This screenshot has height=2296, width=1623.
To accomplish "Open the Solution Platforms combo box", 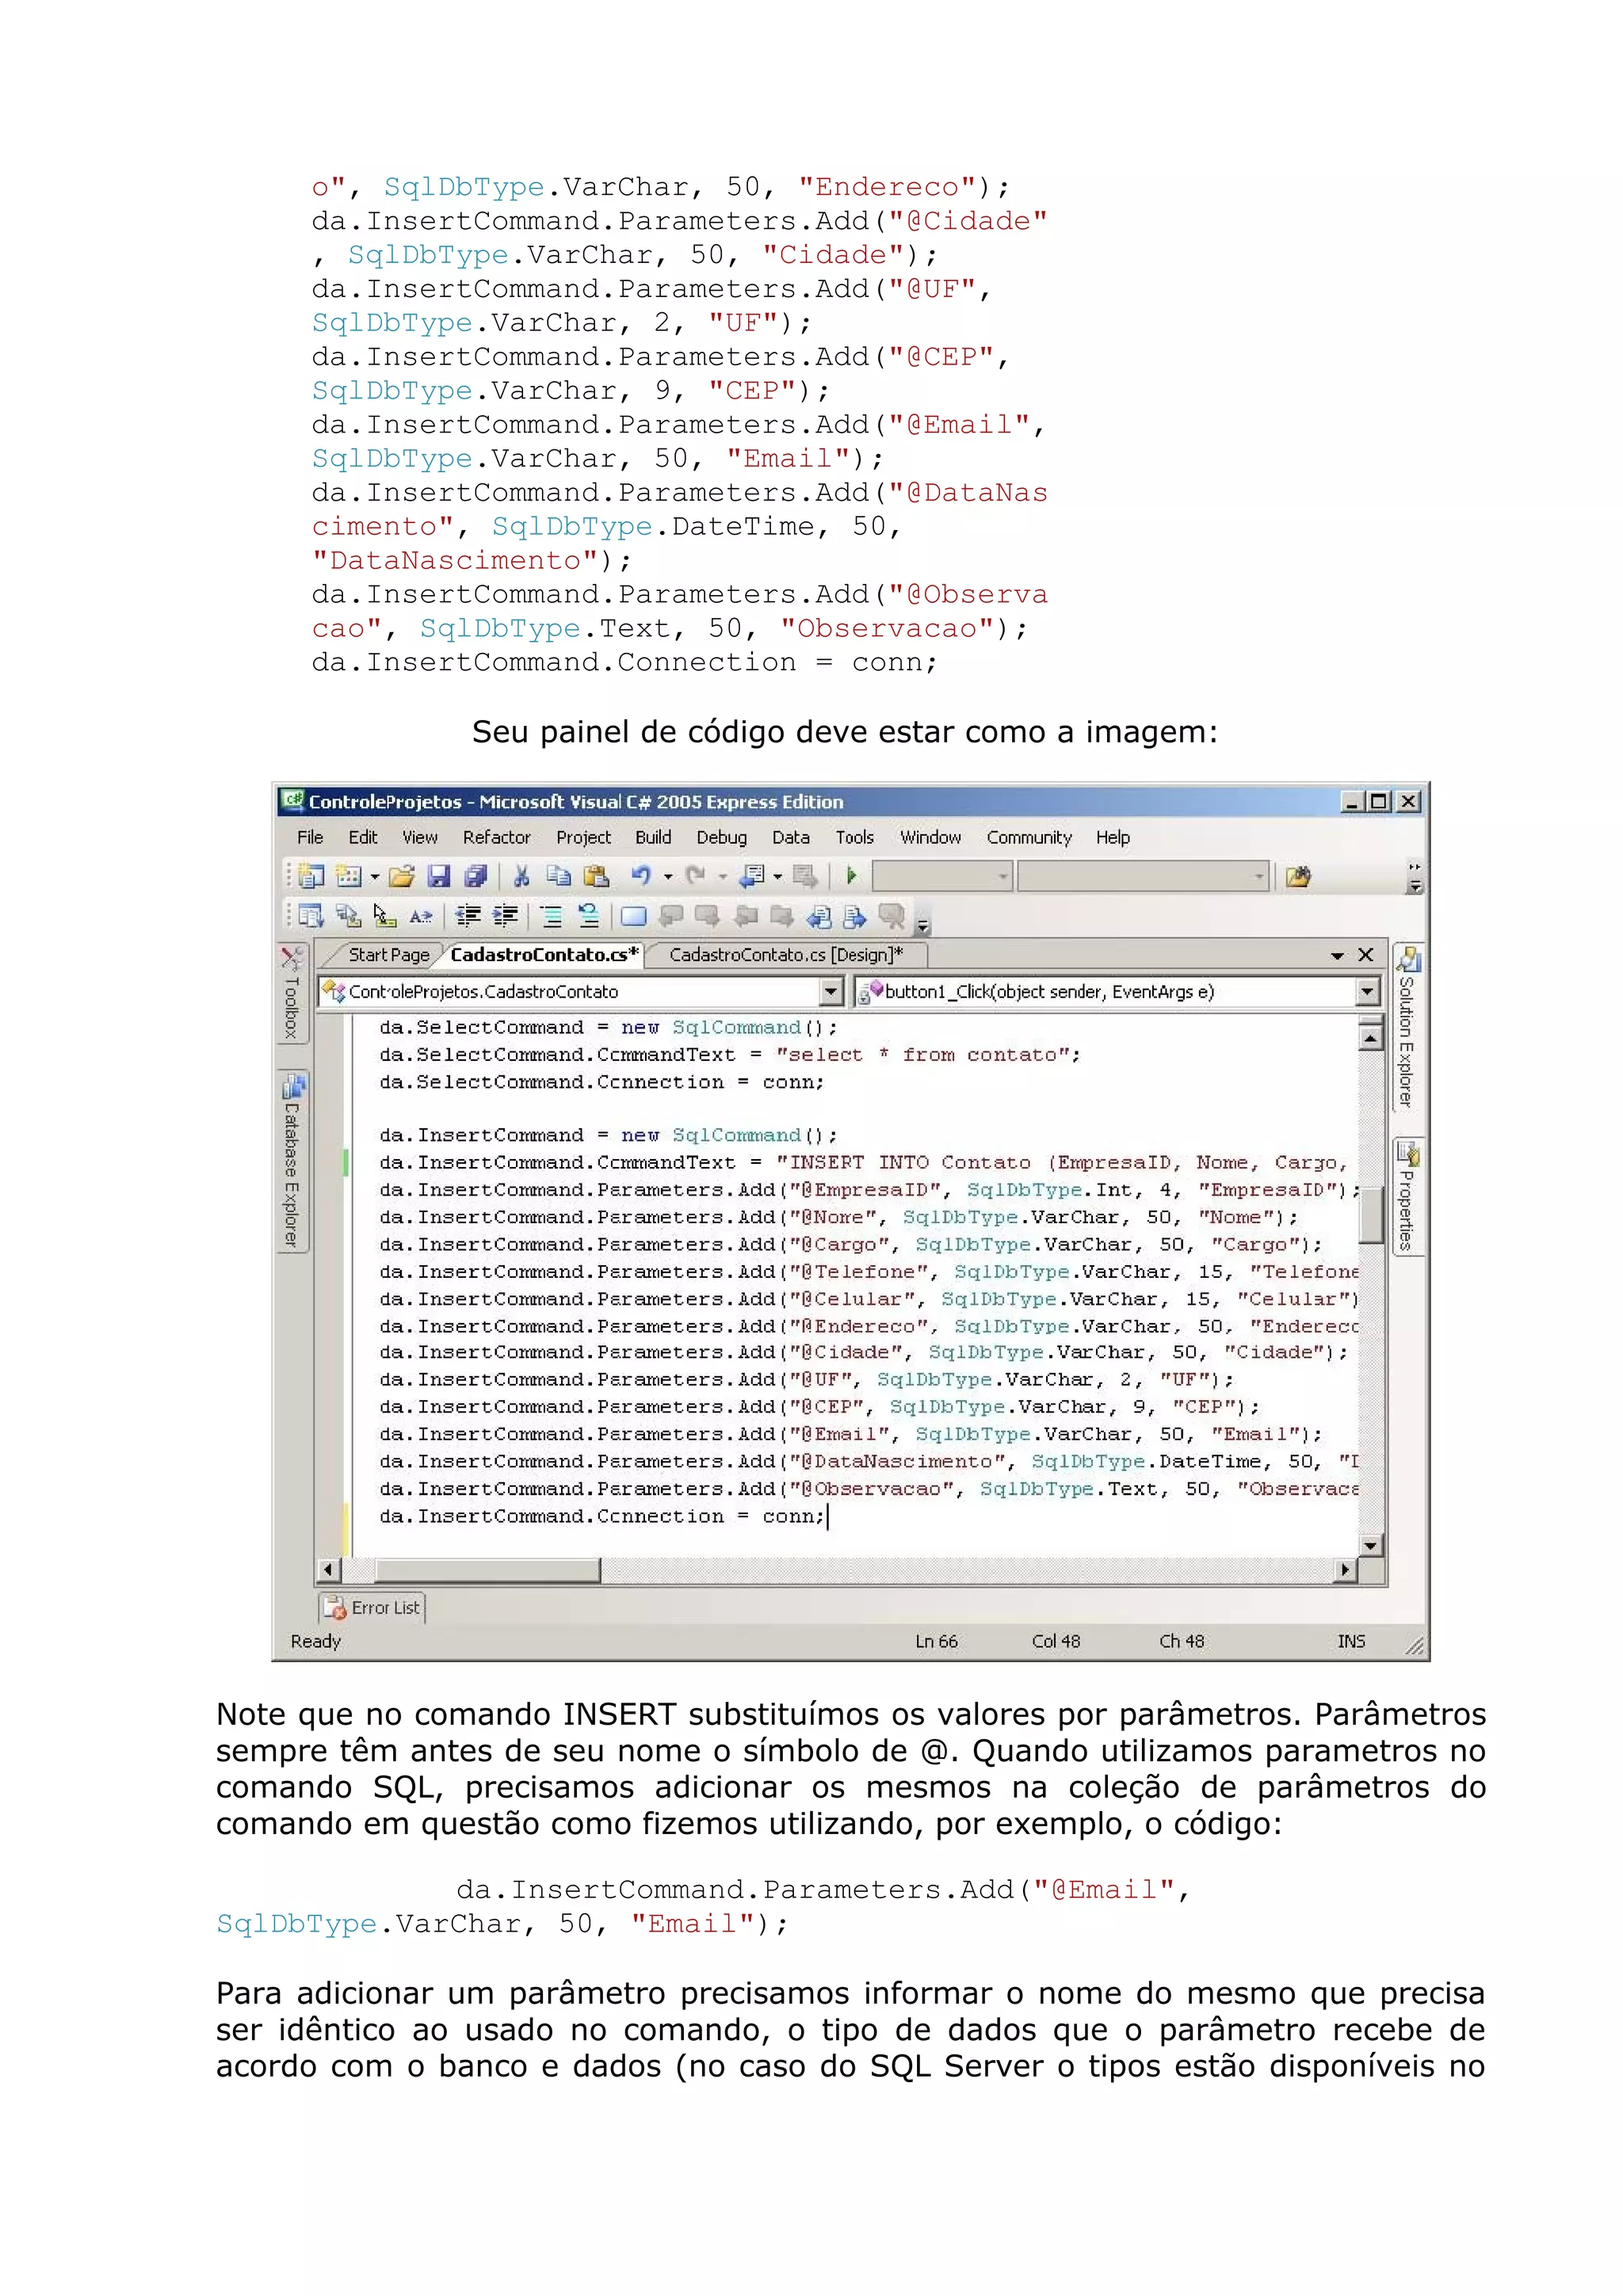I will pos(1143,877).
